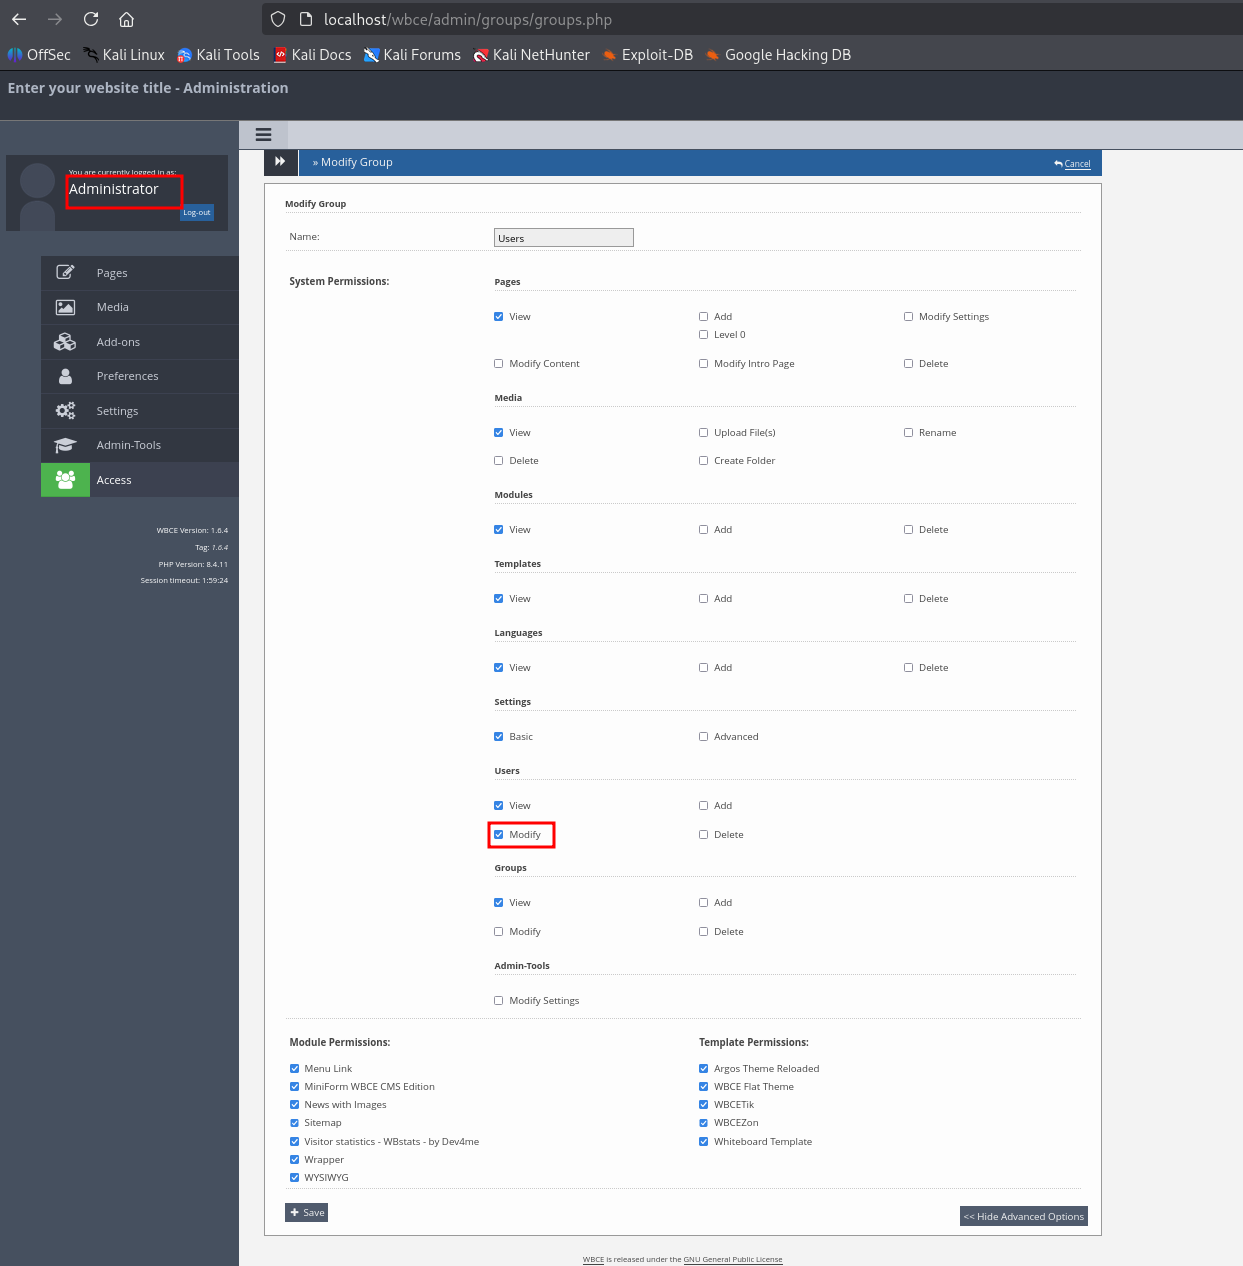Image resolution: width=1243 pixels, height=1266 pixels.
Task: Check Settings Advanced permission
Action: click(x=703, y=736)
